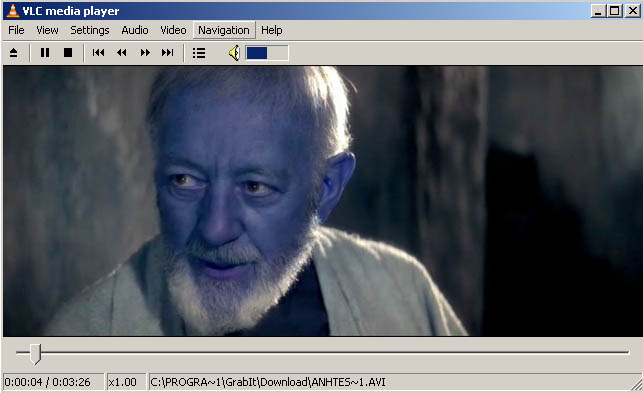The image size is (643, 393).
Task: Pause the playing video
Action: 45,53
